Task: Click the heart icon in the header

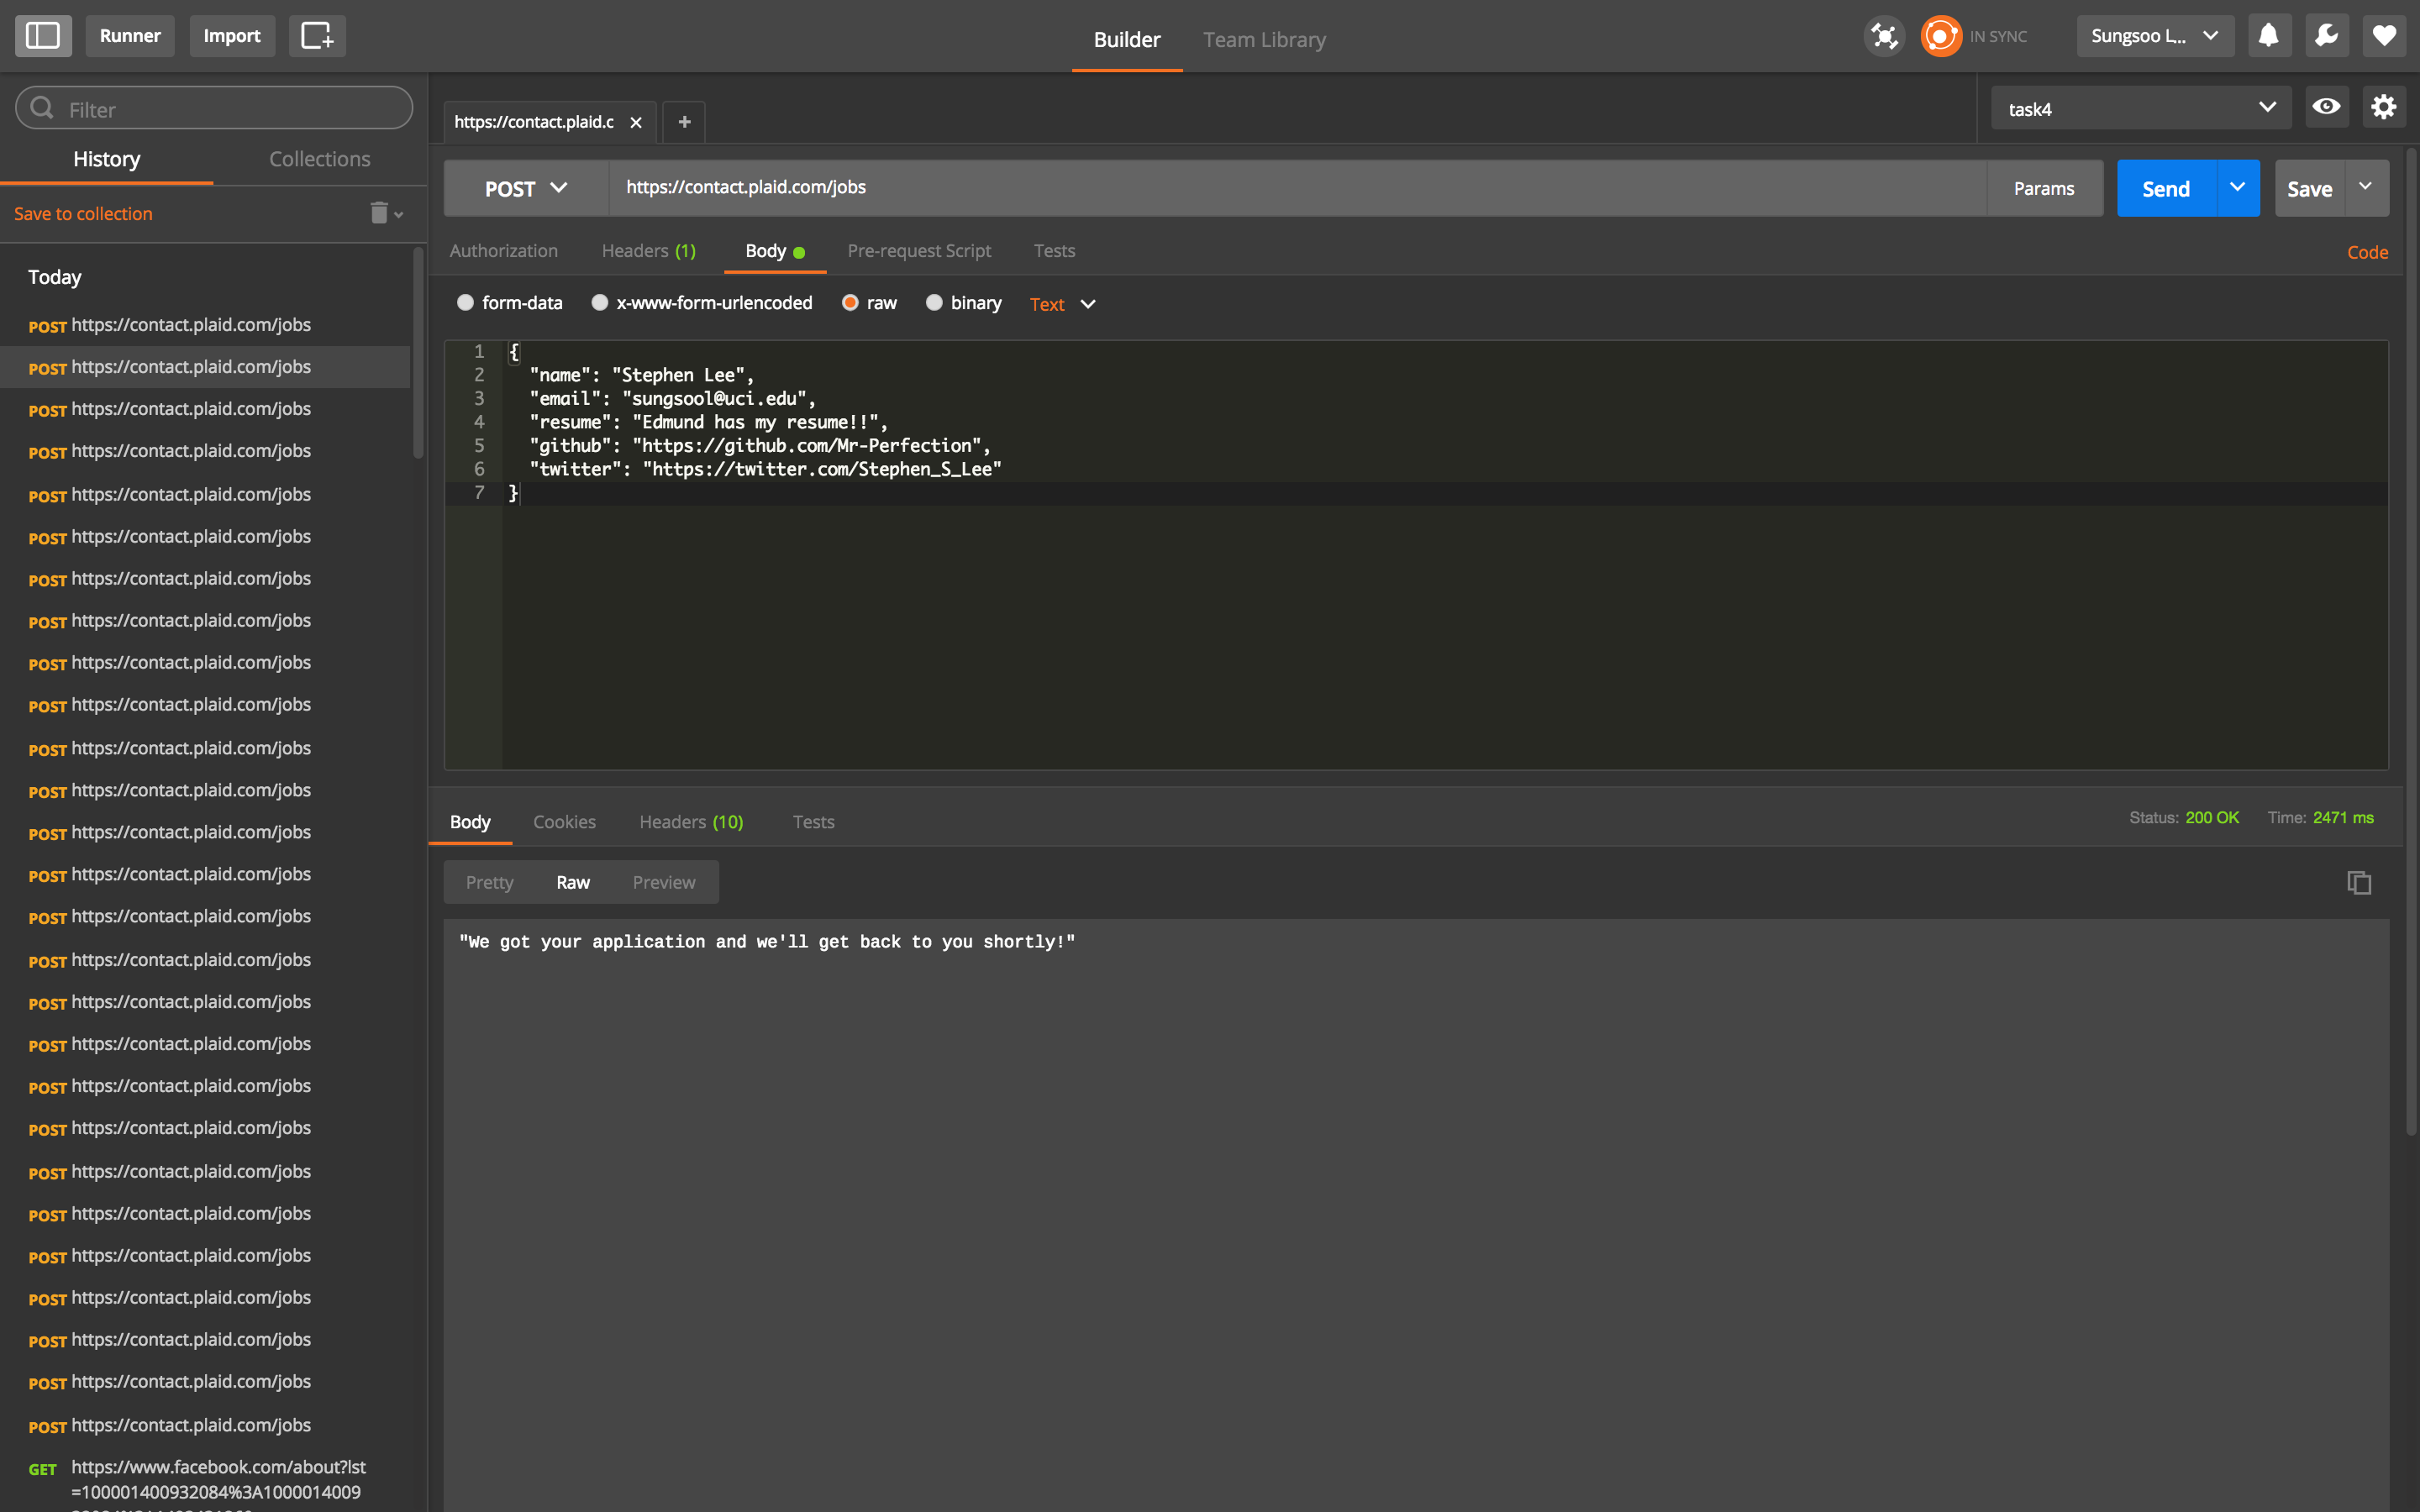Action: tap(2384, 36)
